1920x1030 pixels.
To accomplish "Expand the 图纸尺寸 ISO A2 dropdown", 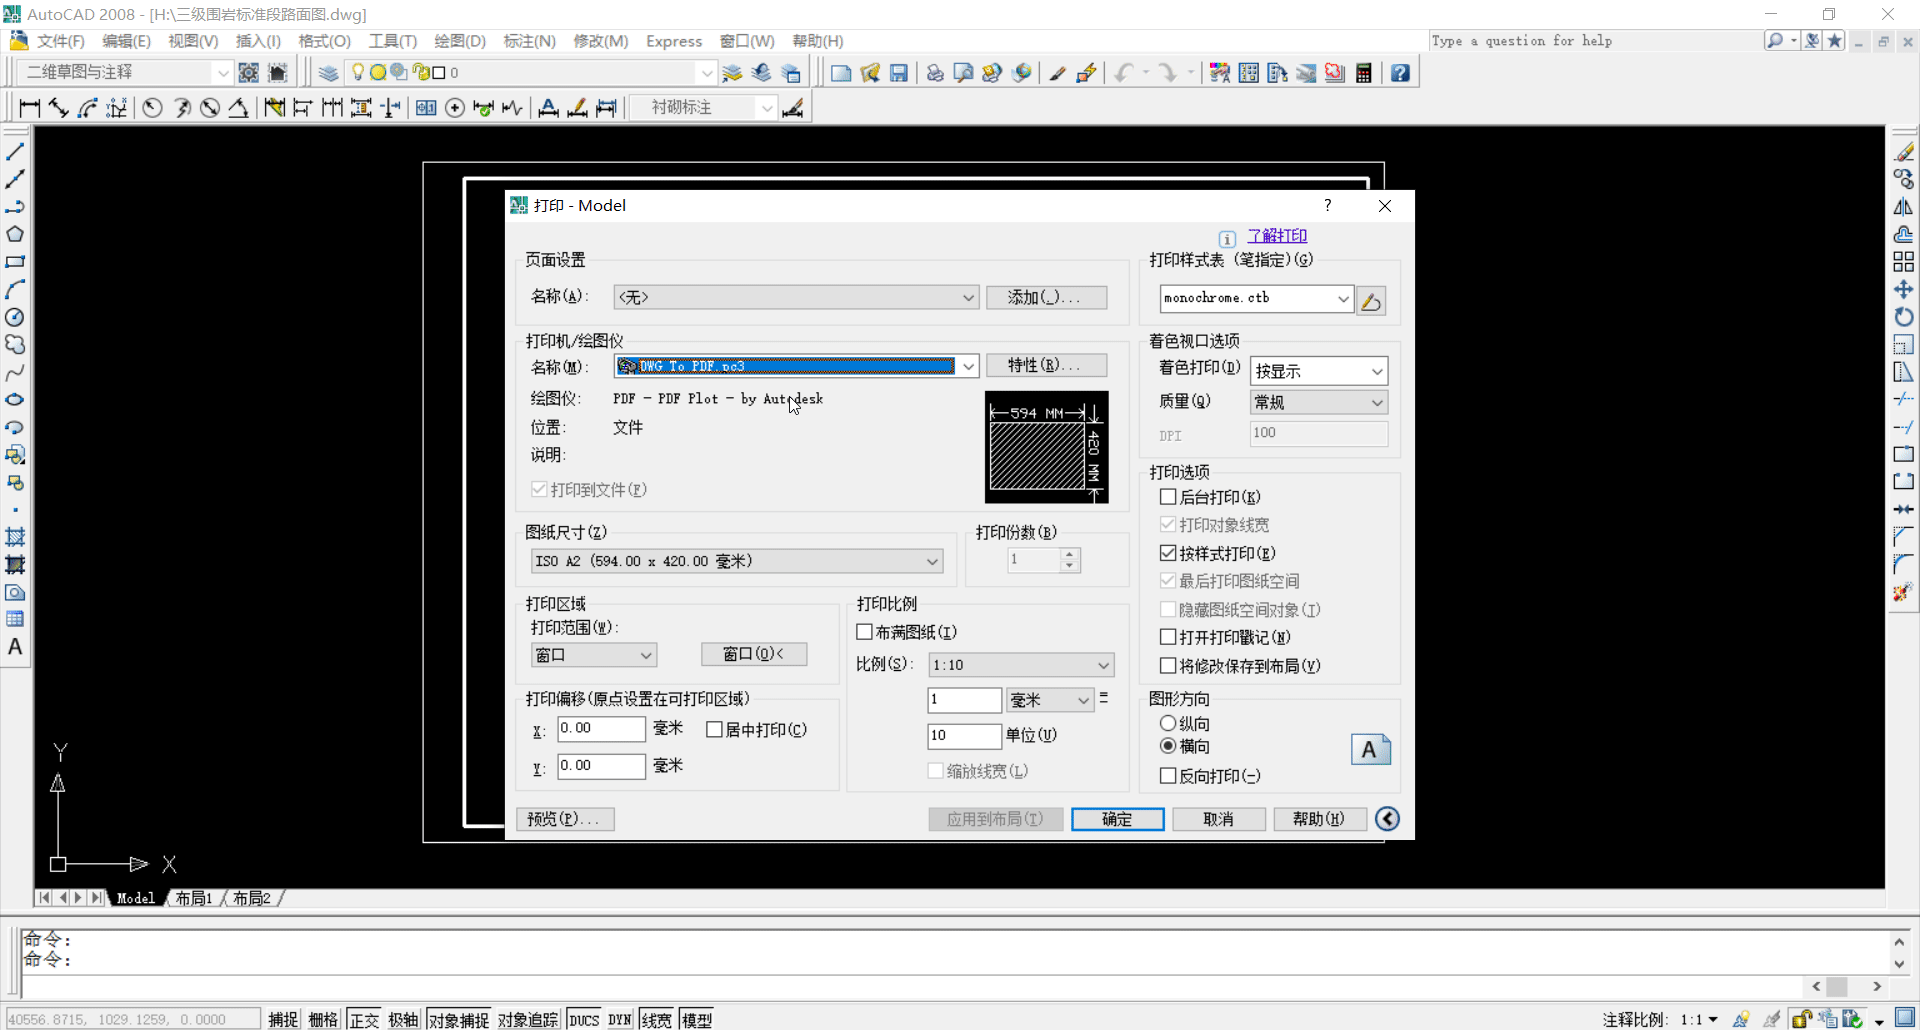I will (x=736, y=561).
